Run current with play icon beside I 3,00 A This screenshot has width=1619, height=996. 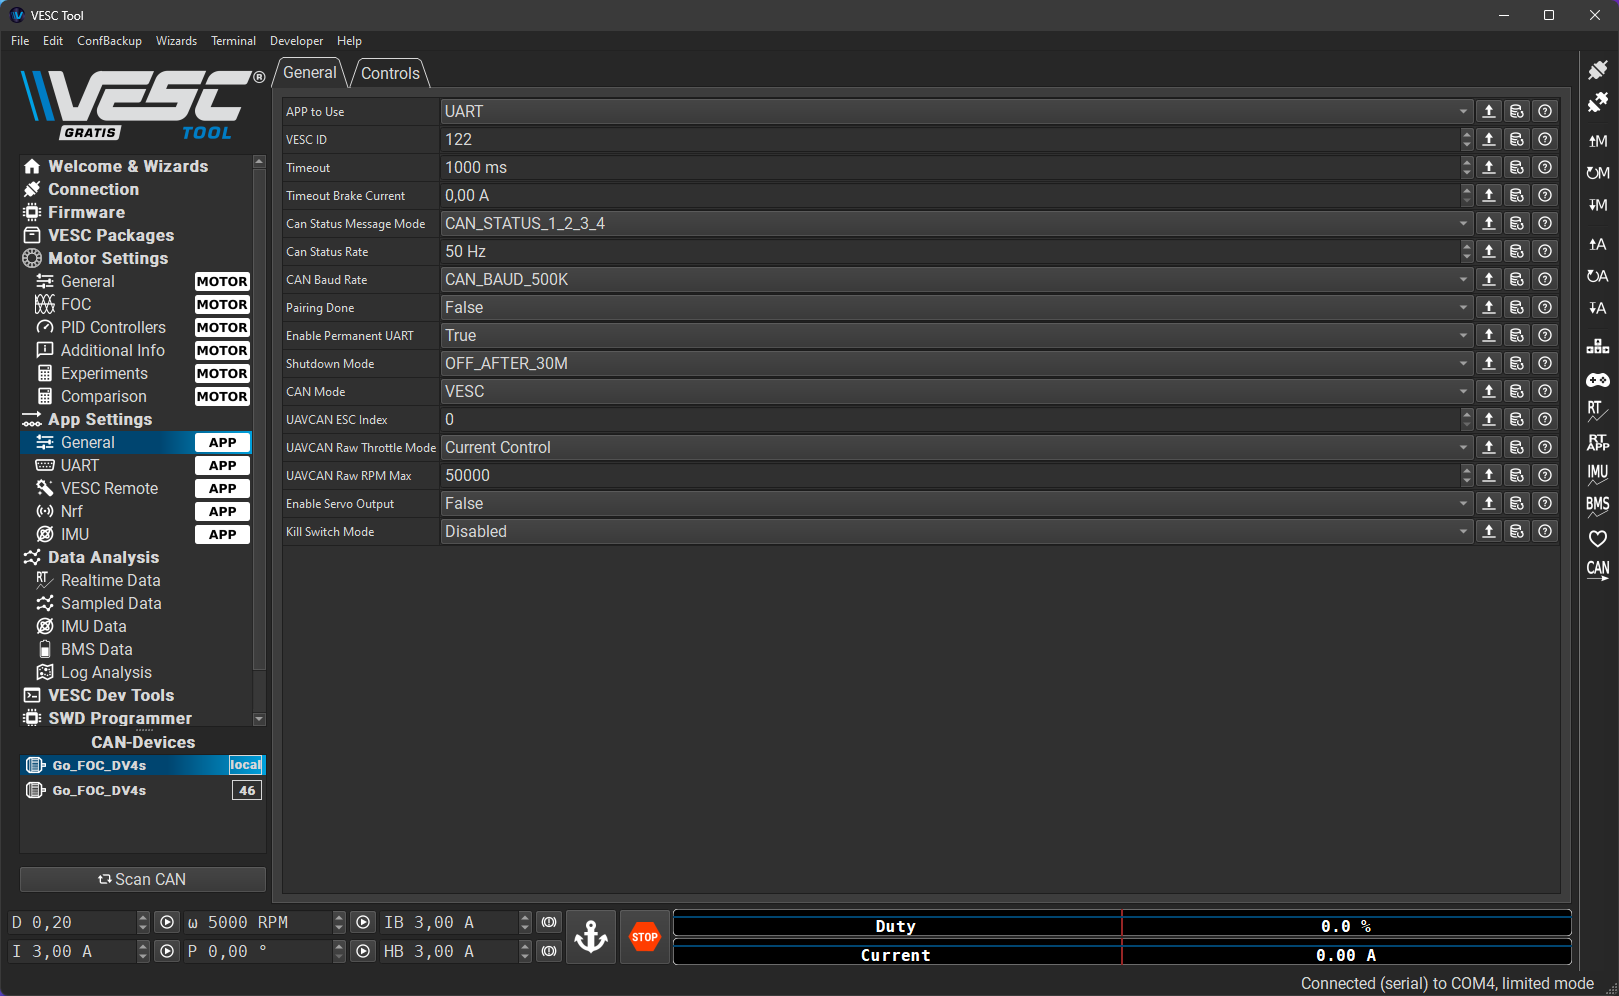pos(167,951)
